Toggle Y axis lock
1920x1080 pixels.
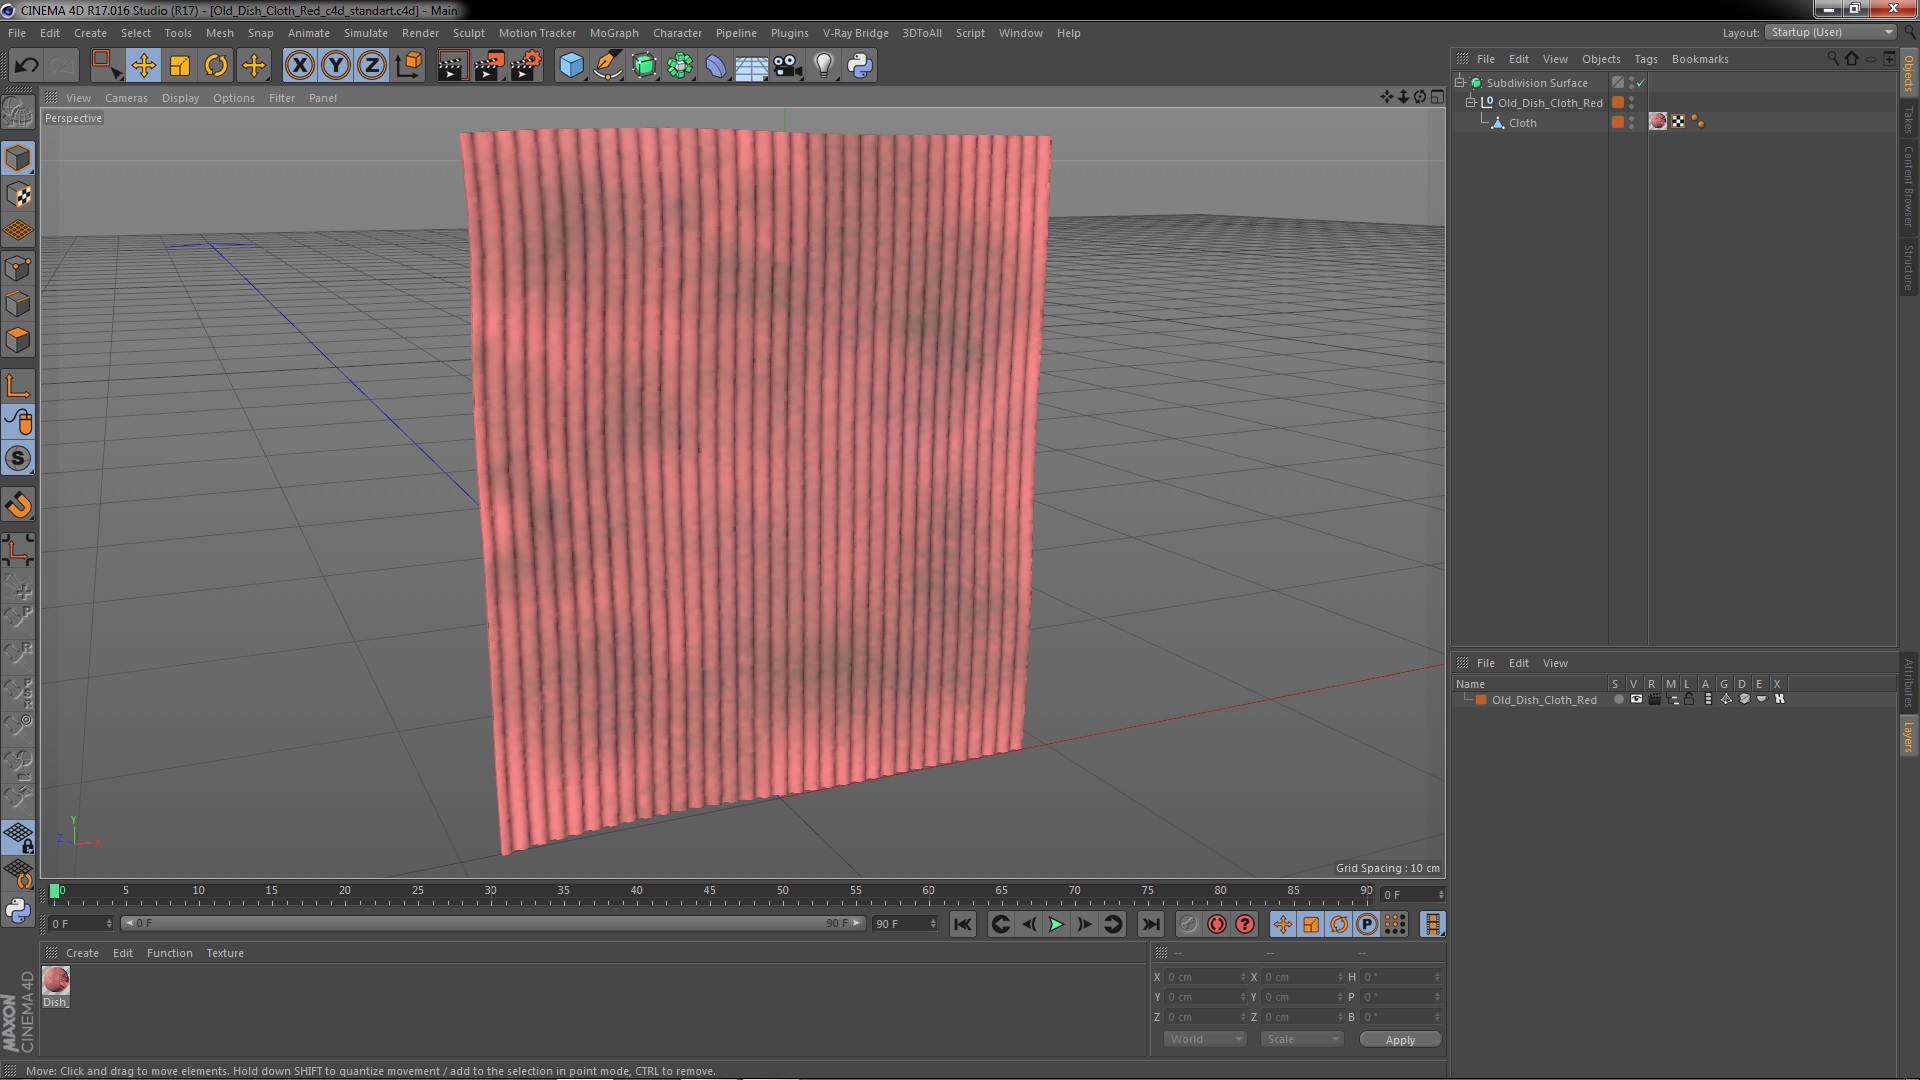335,66
